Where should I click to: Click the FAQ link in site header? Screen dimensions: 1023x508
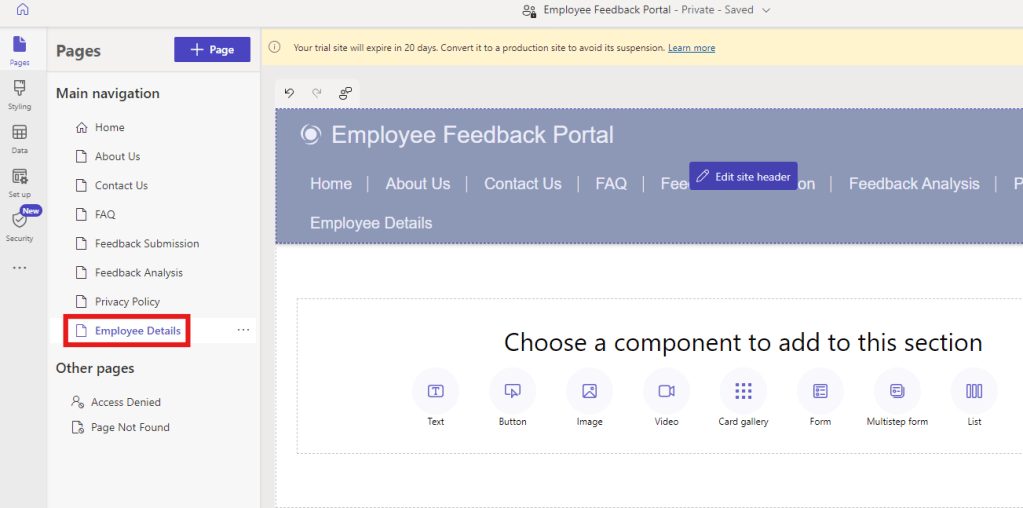tap(611, 184)
